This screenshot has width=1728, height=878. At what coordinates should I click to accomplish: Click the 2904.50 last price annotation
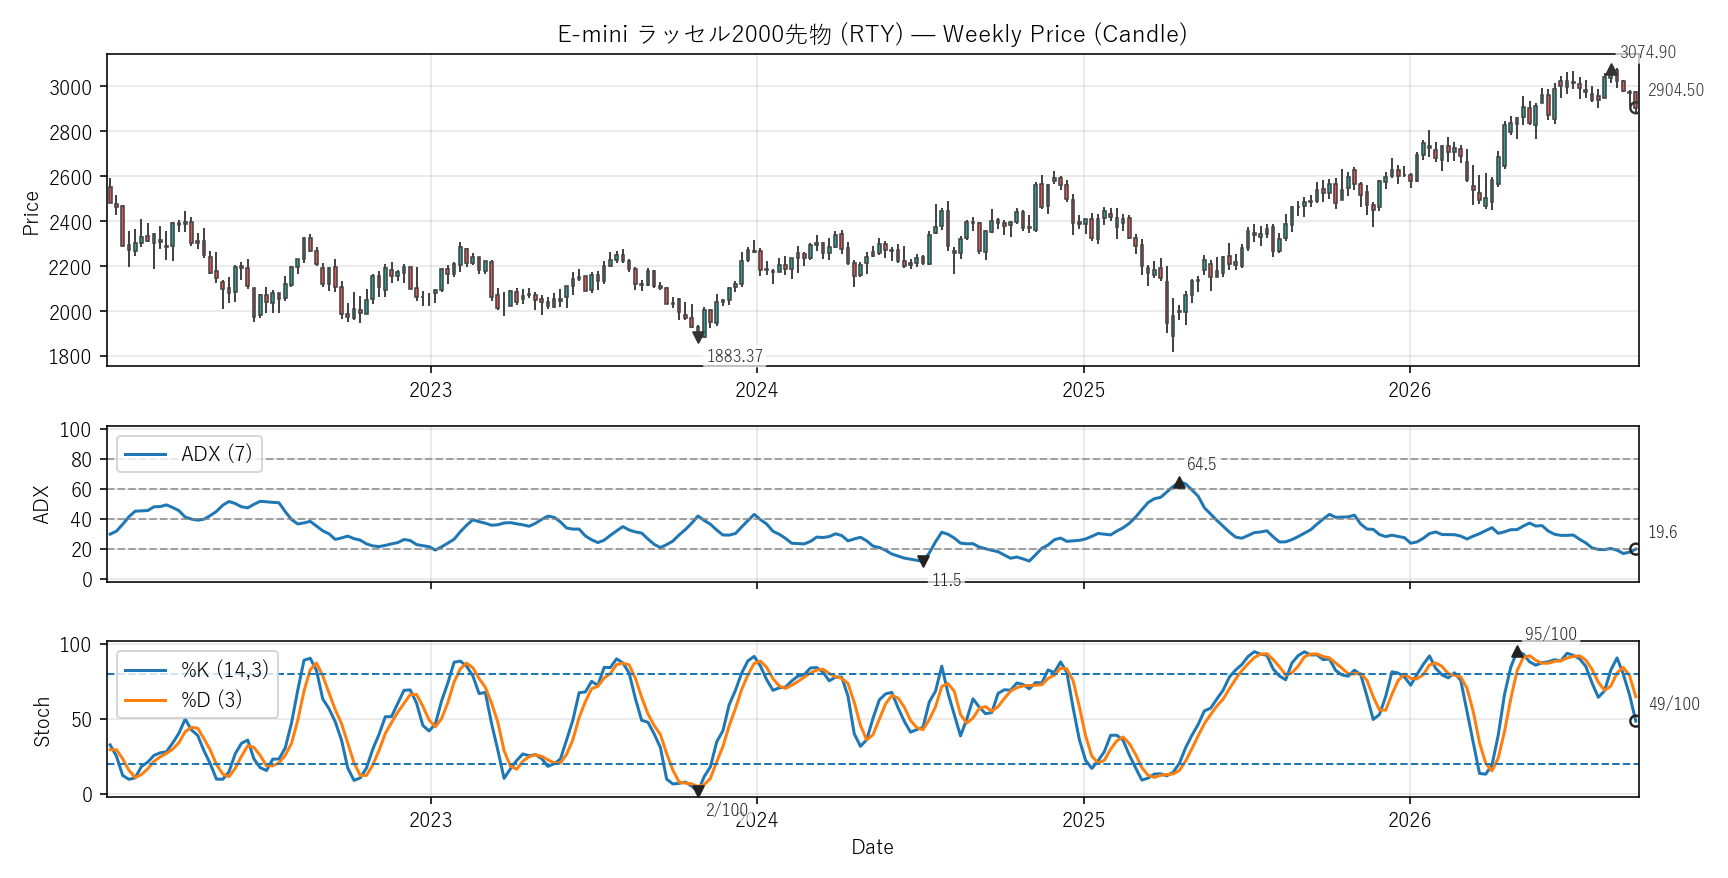click(x=1676, y=90)
